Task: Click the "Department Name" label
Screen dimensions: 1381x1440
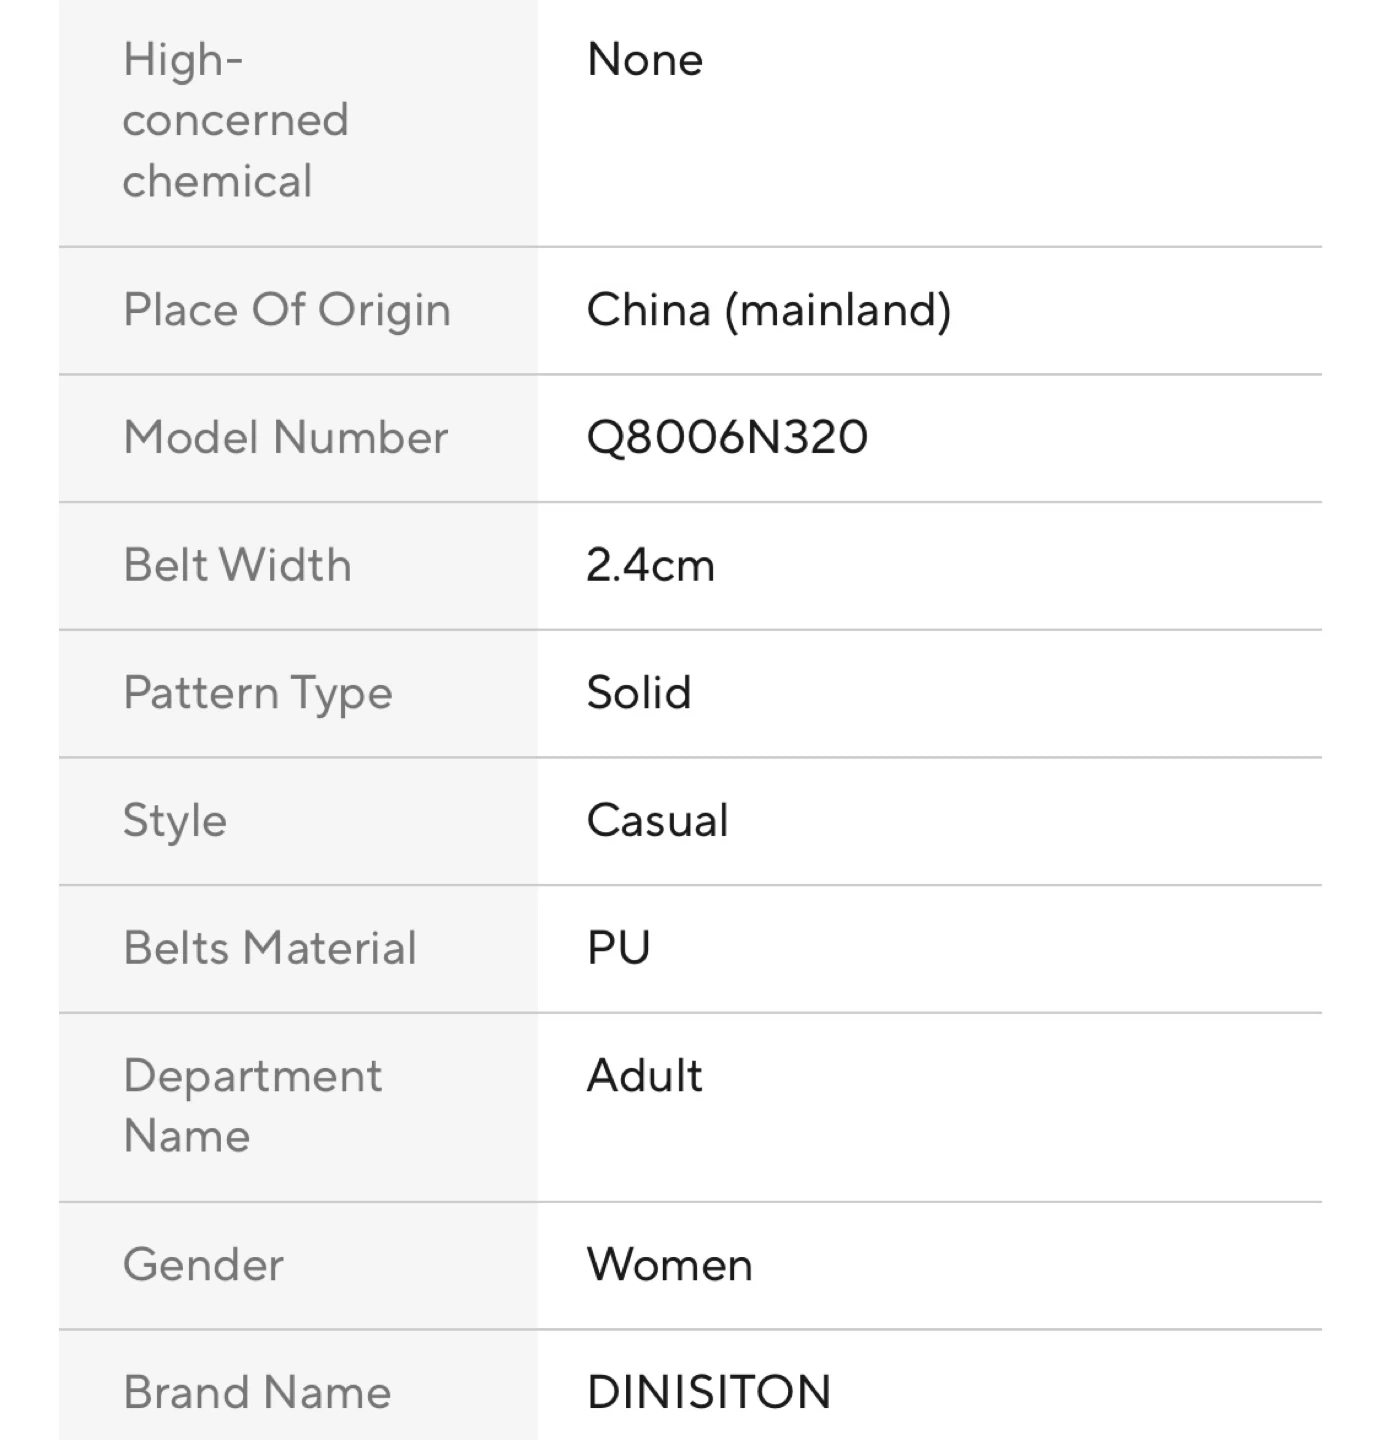Action: tap(252, 1106)
